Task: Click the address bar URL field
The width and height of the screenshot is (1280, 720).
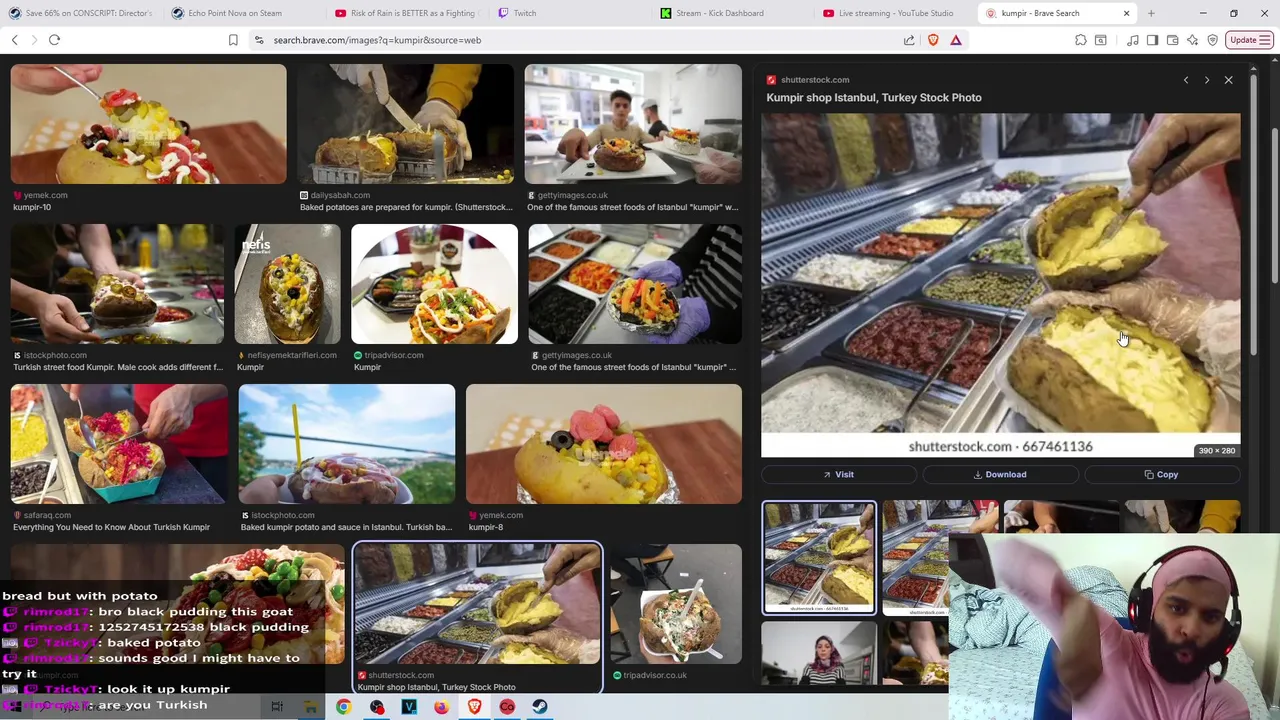Action: 580,40
